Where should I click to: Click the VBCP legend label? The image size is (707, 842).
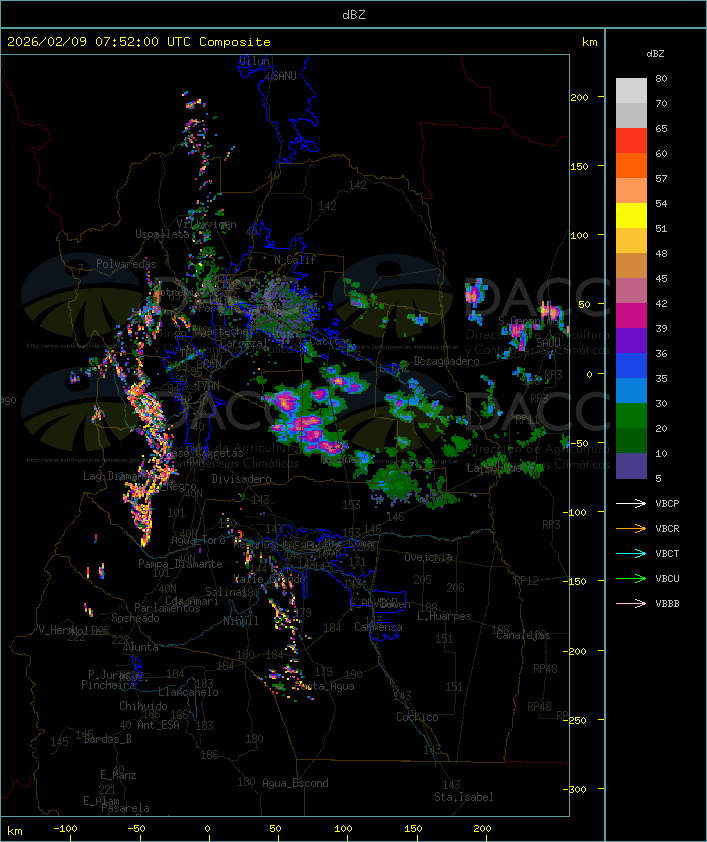coord(667,504)
